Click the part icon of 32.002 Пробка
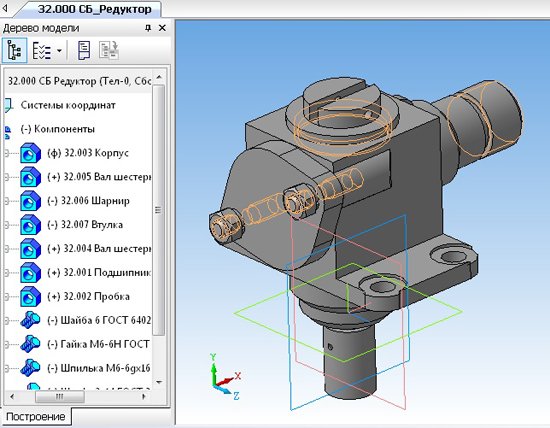The height and width of the screenshot is (428, 550). (30, 296)
